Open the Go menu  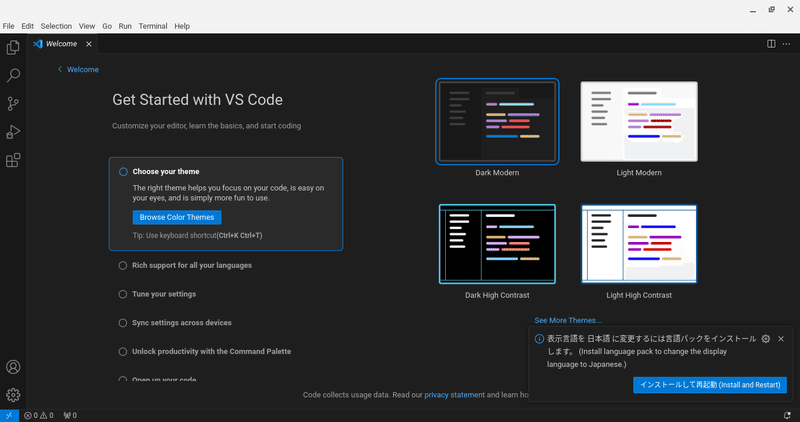[107, 26]
